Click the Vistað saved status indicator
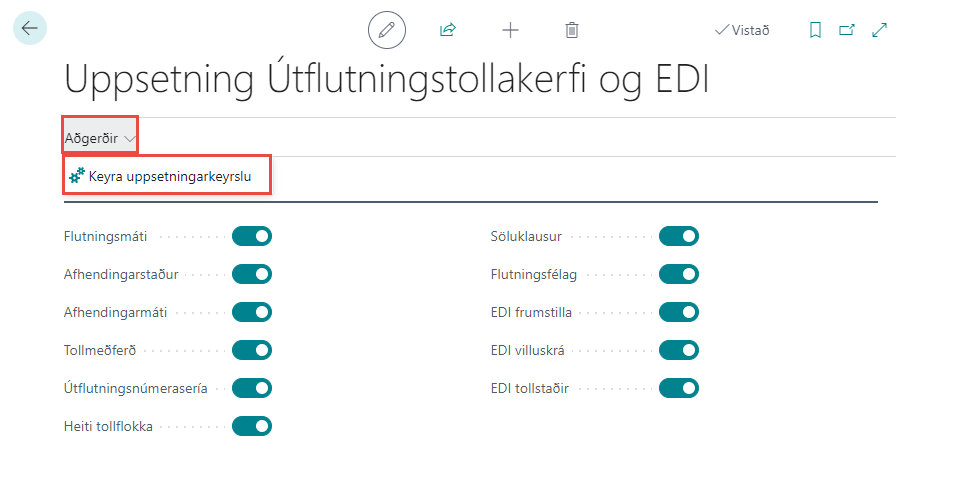The width and height of the screenshot is (957, 477). pos(742,30)
